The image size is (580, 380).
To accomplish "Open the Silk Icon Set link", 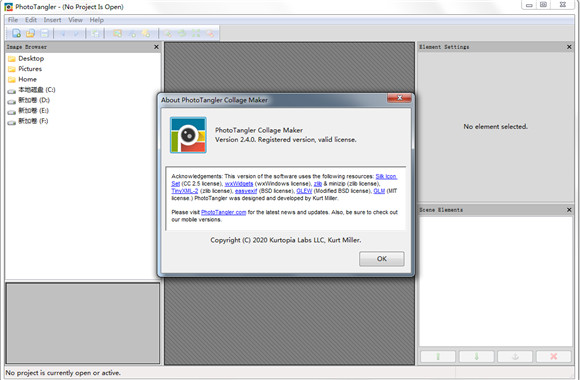I will pyautogui.click(x=386, y=176).
